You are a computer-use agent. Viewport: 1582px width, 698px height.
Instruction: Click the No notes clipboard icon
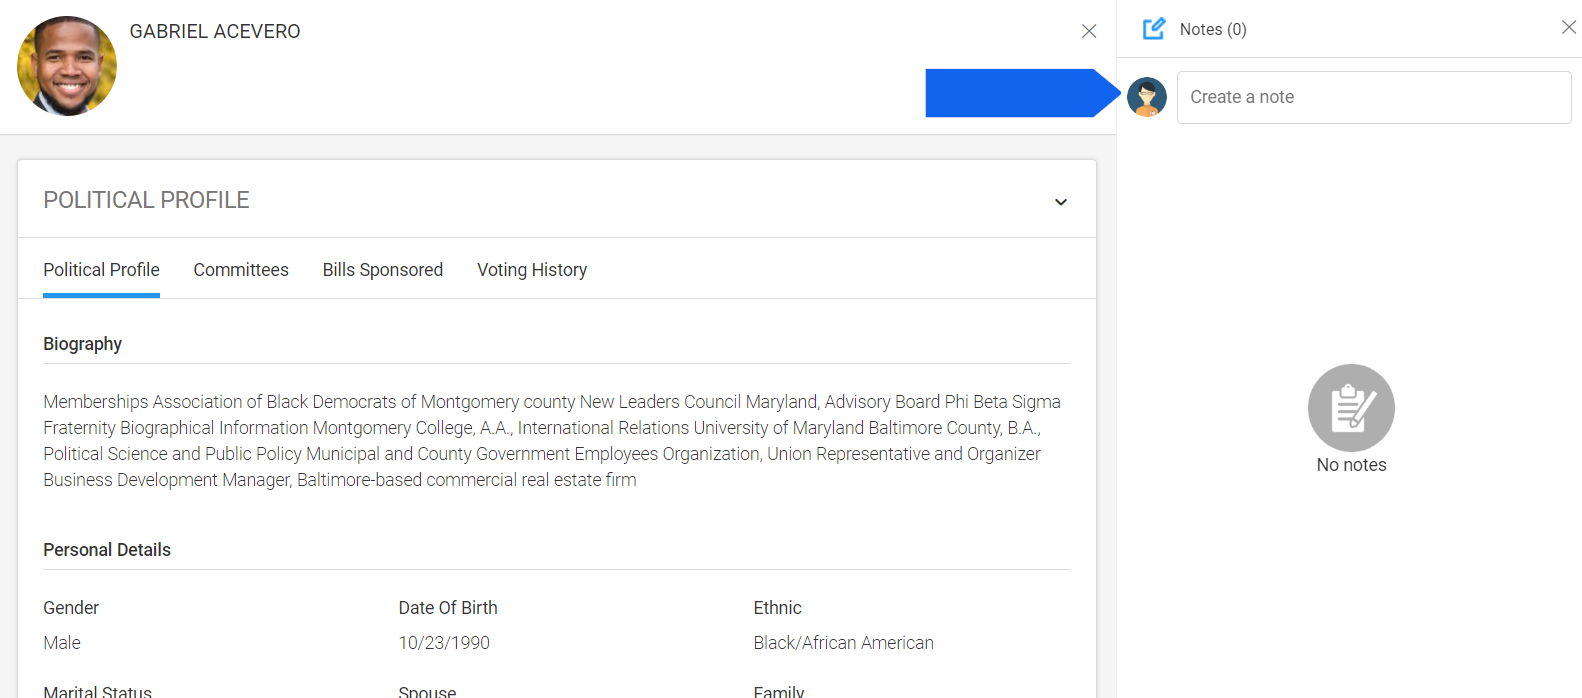[x=1351, y=408]
